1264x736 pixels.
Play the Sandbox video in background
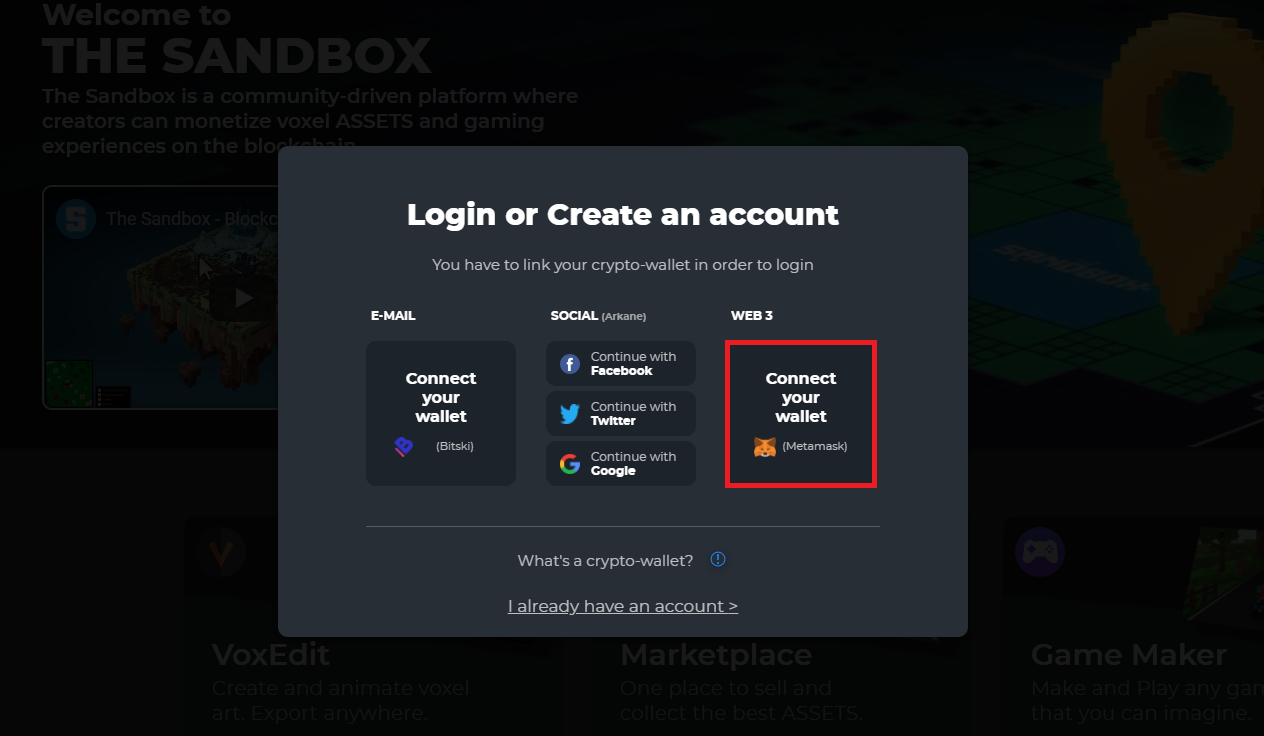click(x=243, y=297)
